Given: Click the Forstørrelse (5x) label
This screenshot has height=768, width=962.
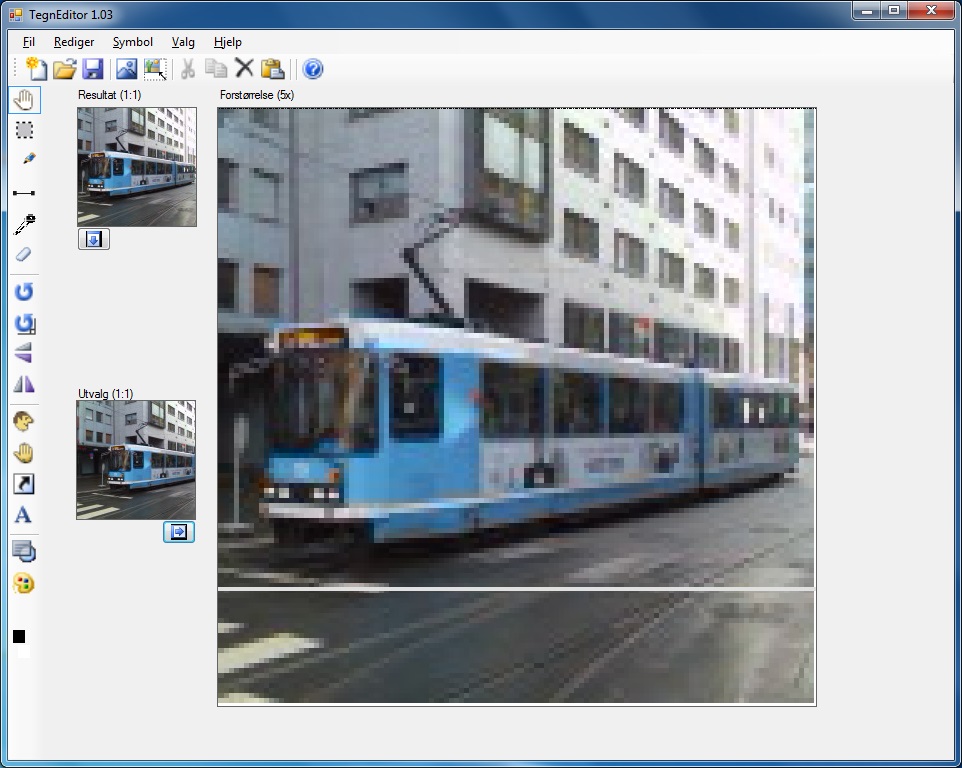Looking at the screenshot, I should 257,95.
